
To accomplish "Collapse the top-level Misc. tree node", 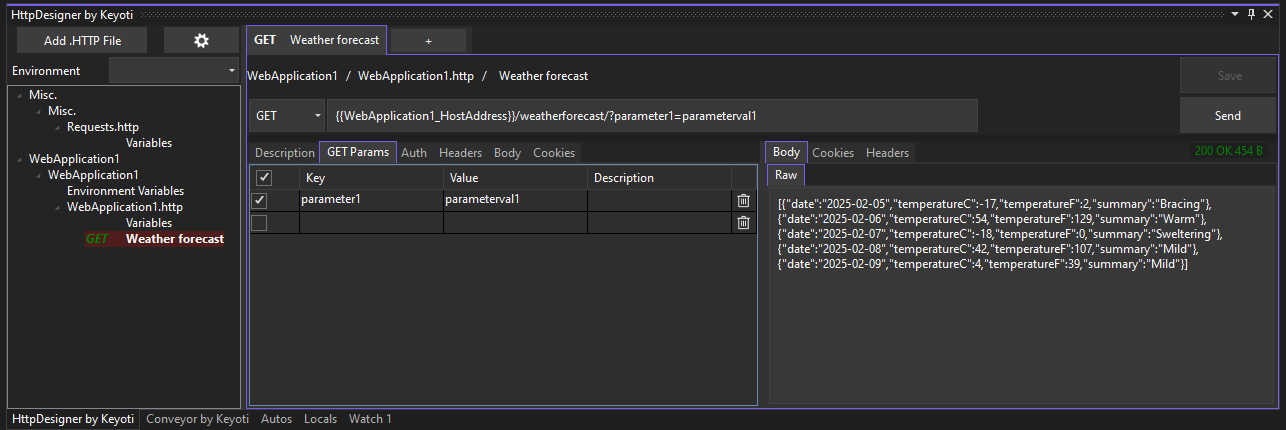I will (x=21, y=95).
